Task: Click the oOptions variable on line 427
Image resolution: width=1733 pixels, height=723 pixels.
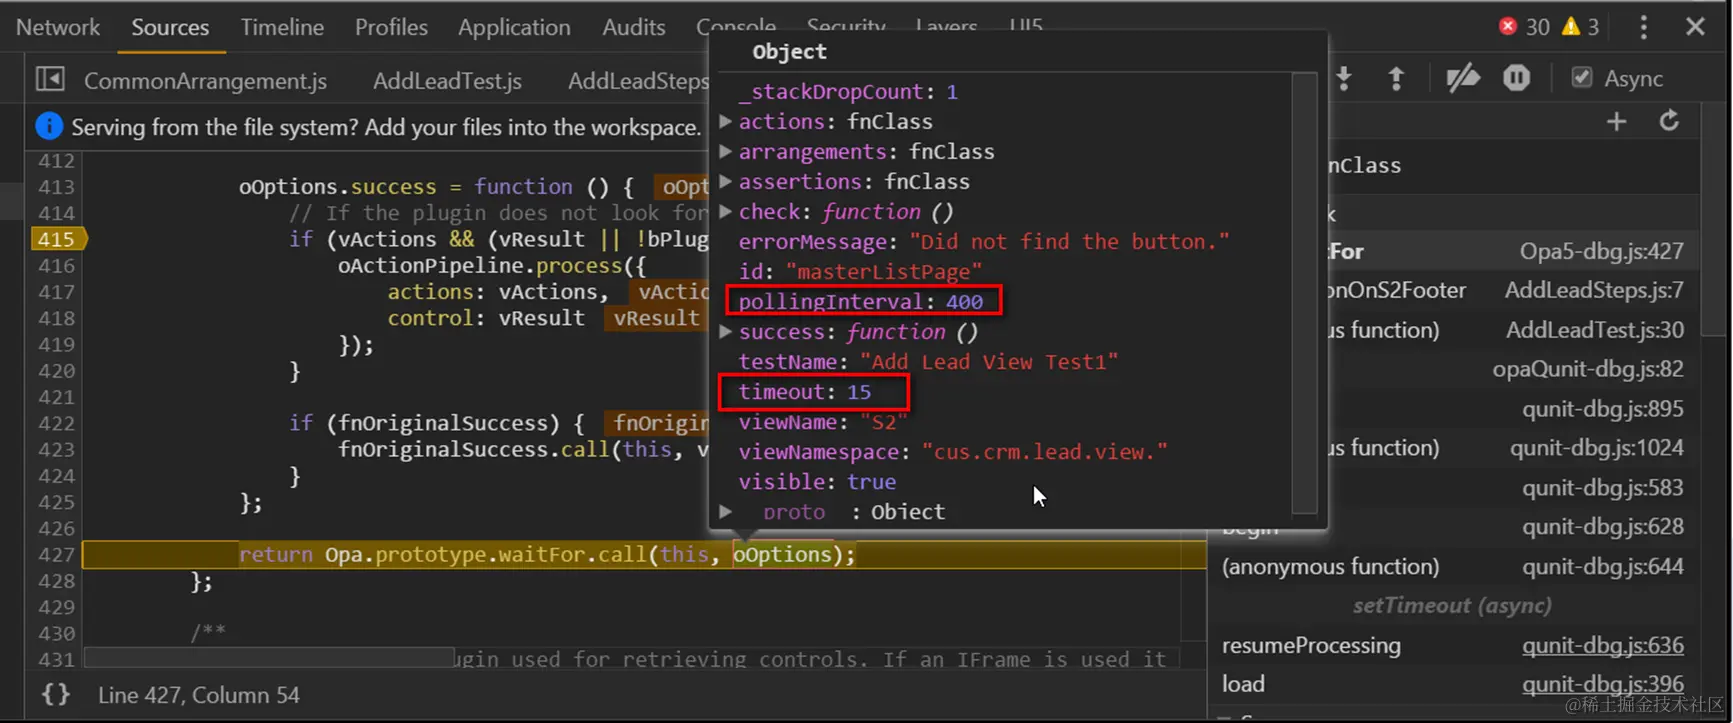Action: (x=783, y=555)
